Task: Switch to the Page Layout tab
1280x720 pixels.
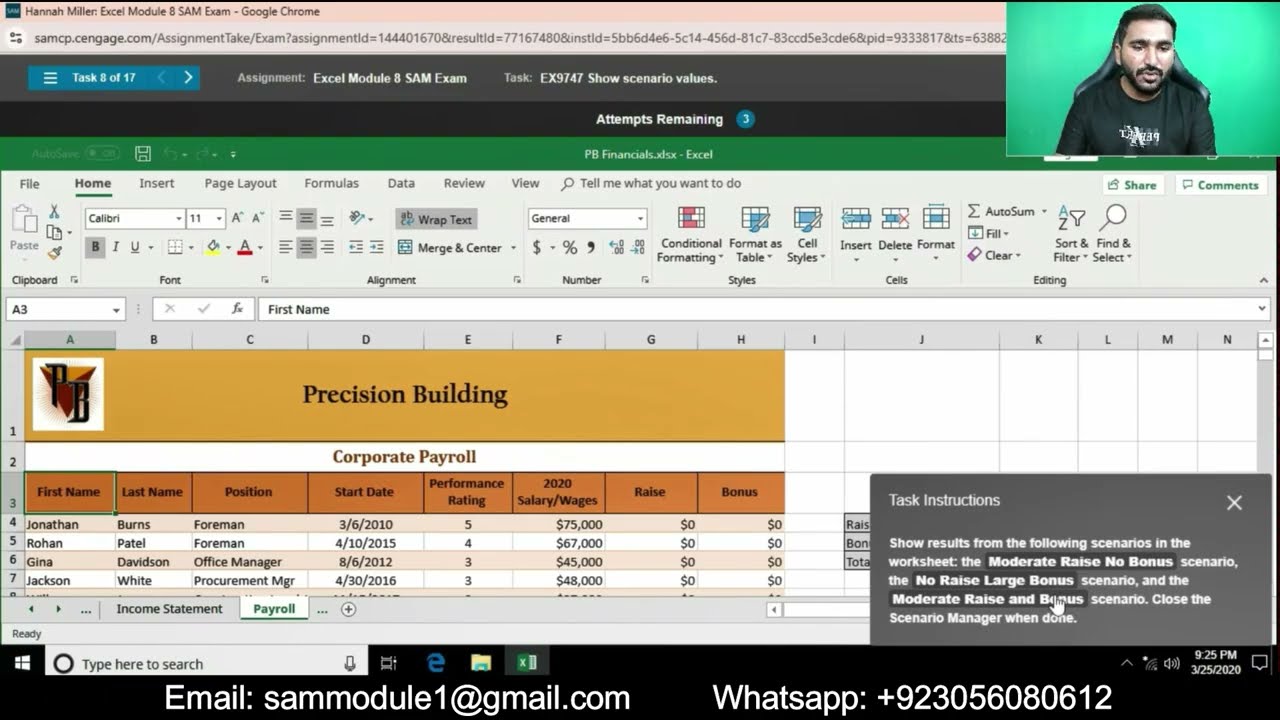Action: [240, 183]
